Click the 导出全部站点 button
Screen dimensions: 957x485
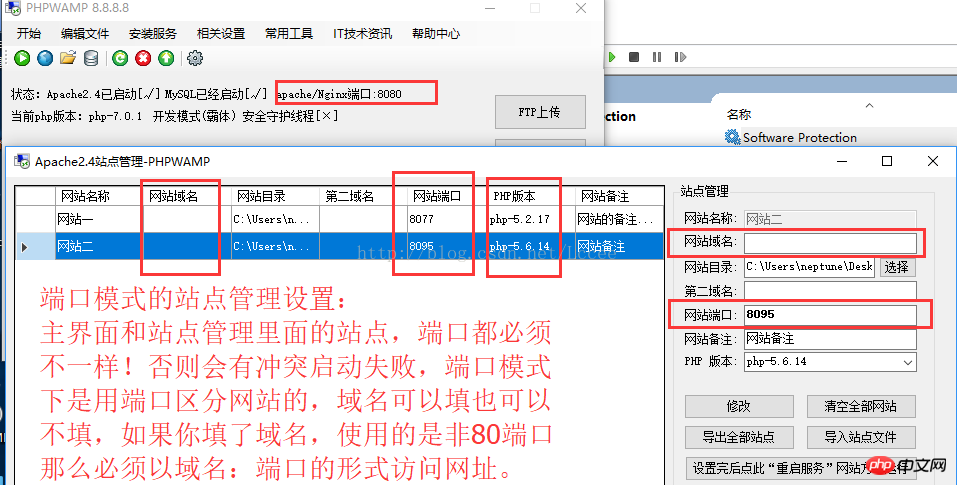click(739, 437)
